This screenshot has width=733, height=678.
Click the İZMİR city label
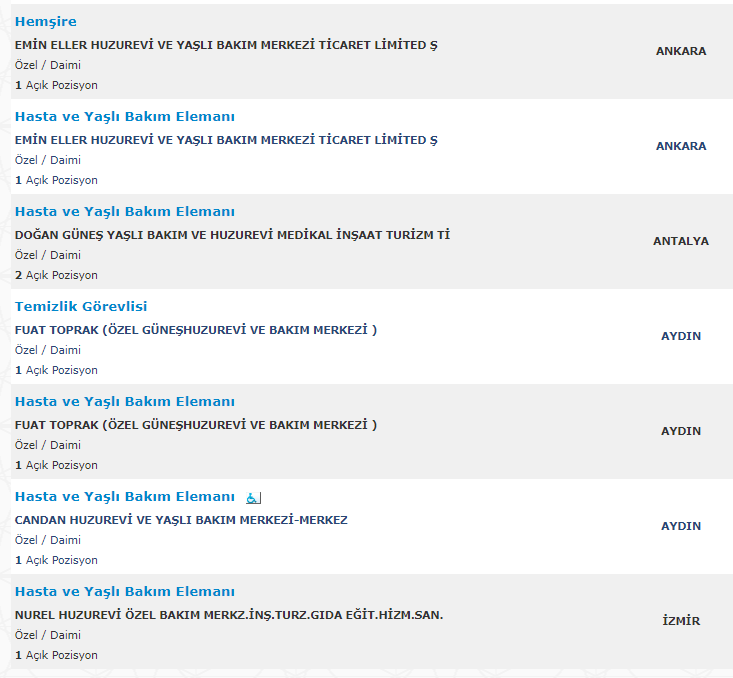pyautogui.click(x=681, y=621)
